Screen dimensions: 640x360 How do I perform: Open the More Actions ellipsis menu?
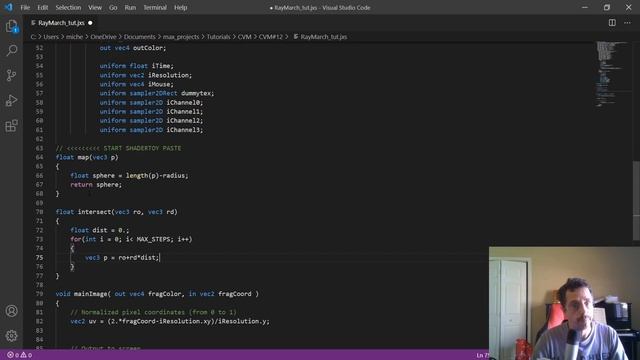point(627,23)
